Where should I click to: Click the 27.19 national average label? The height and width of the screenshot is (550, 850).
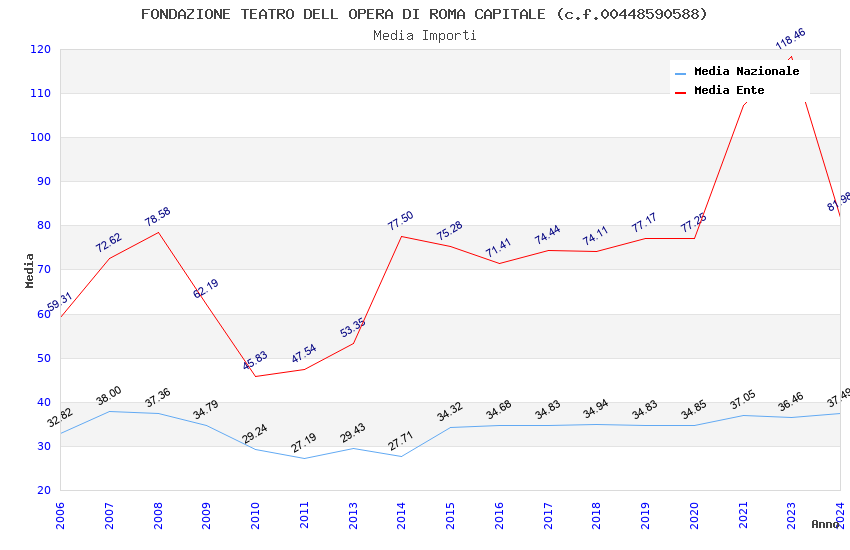pyautogui.click(x=304, y=443)
